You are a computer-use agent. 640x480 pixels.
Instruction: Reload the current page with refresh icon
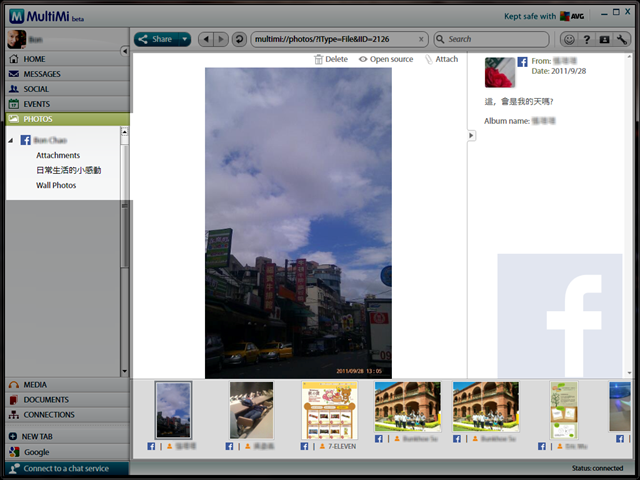click(239, 39)
